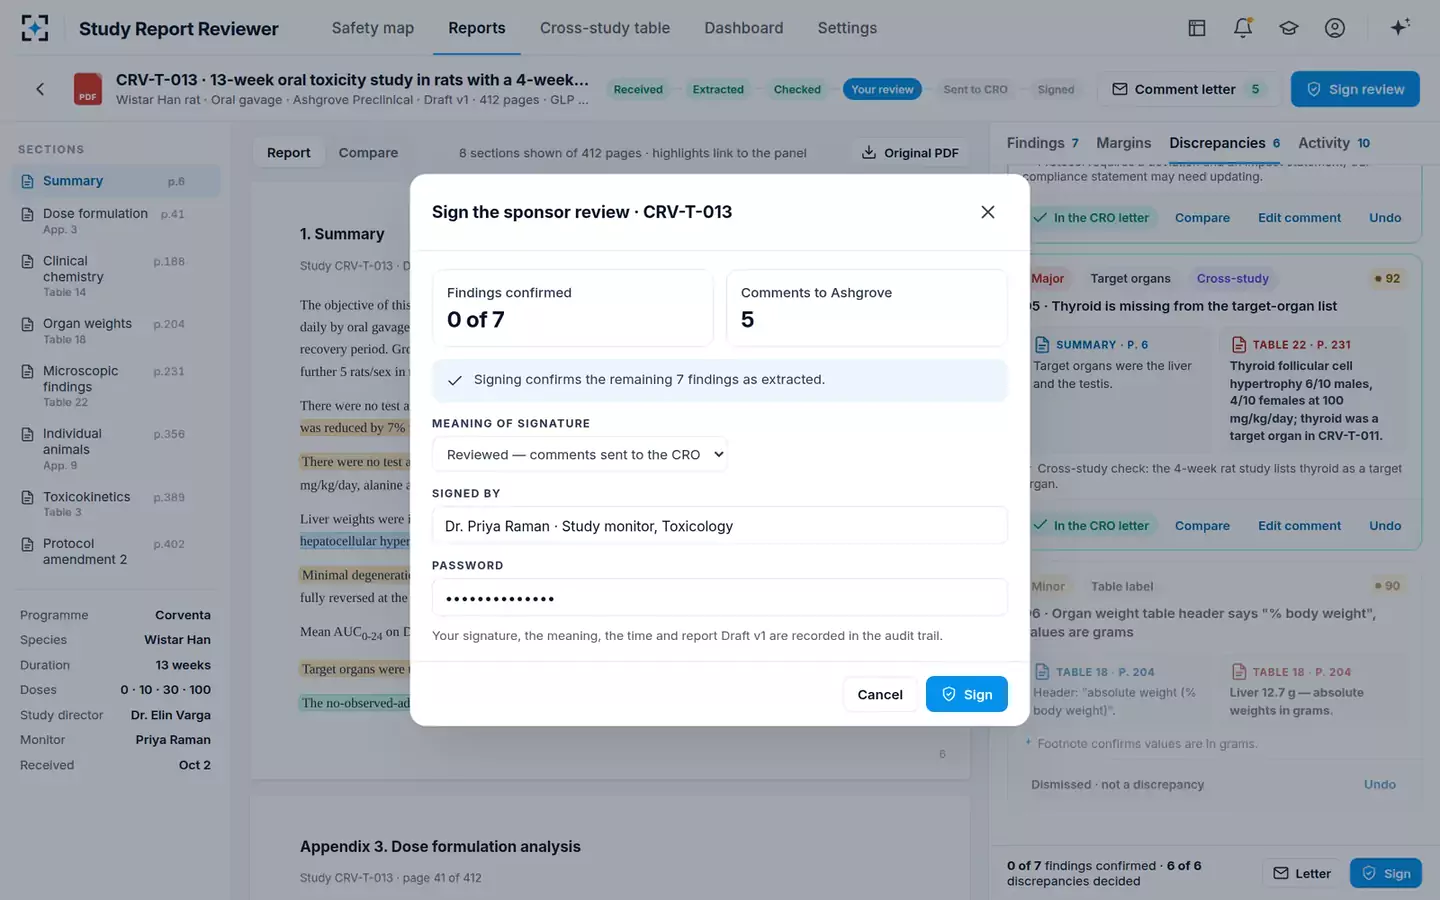Image resolution: width=1440 pixels, height=900 pixels.
Task: Open Settings in the top navigation
Action: coord(847,28)
